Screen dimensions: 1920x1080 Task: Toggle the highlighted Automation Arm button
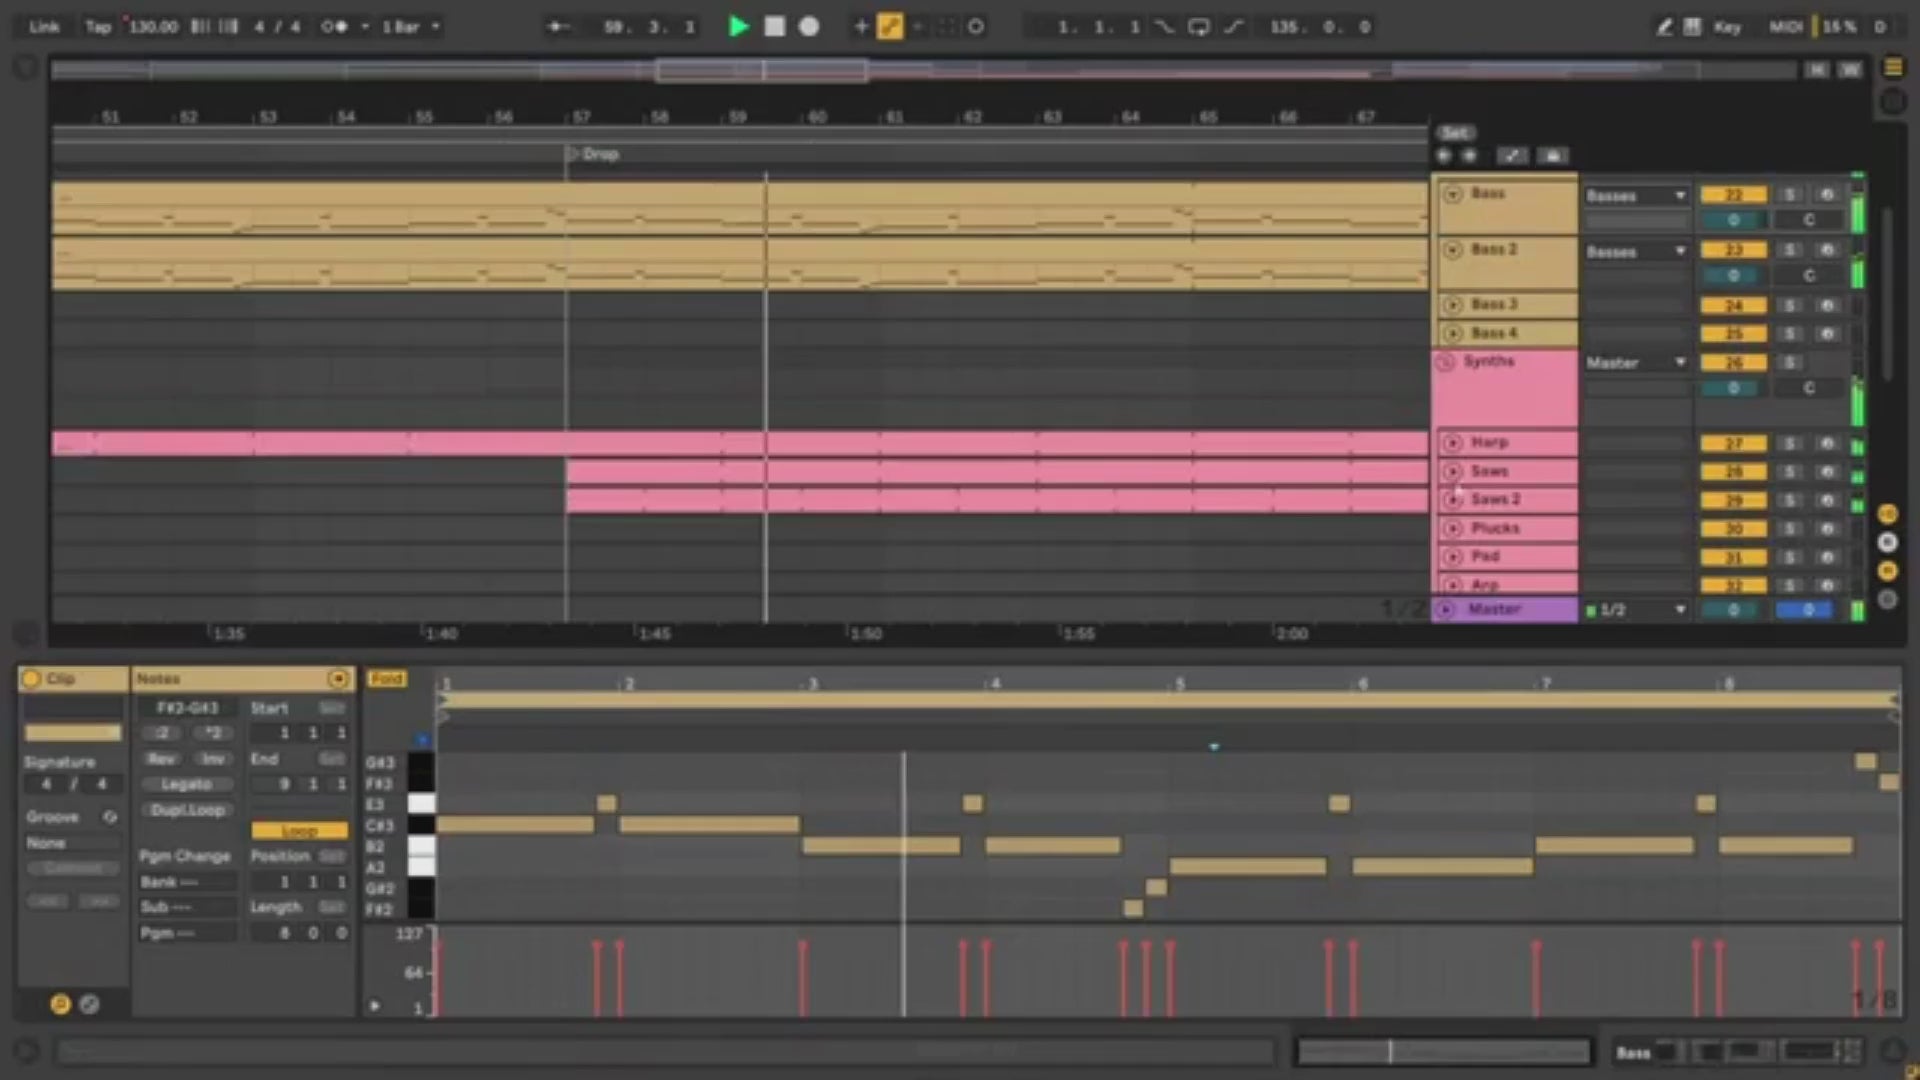click(x=889, y=27)
